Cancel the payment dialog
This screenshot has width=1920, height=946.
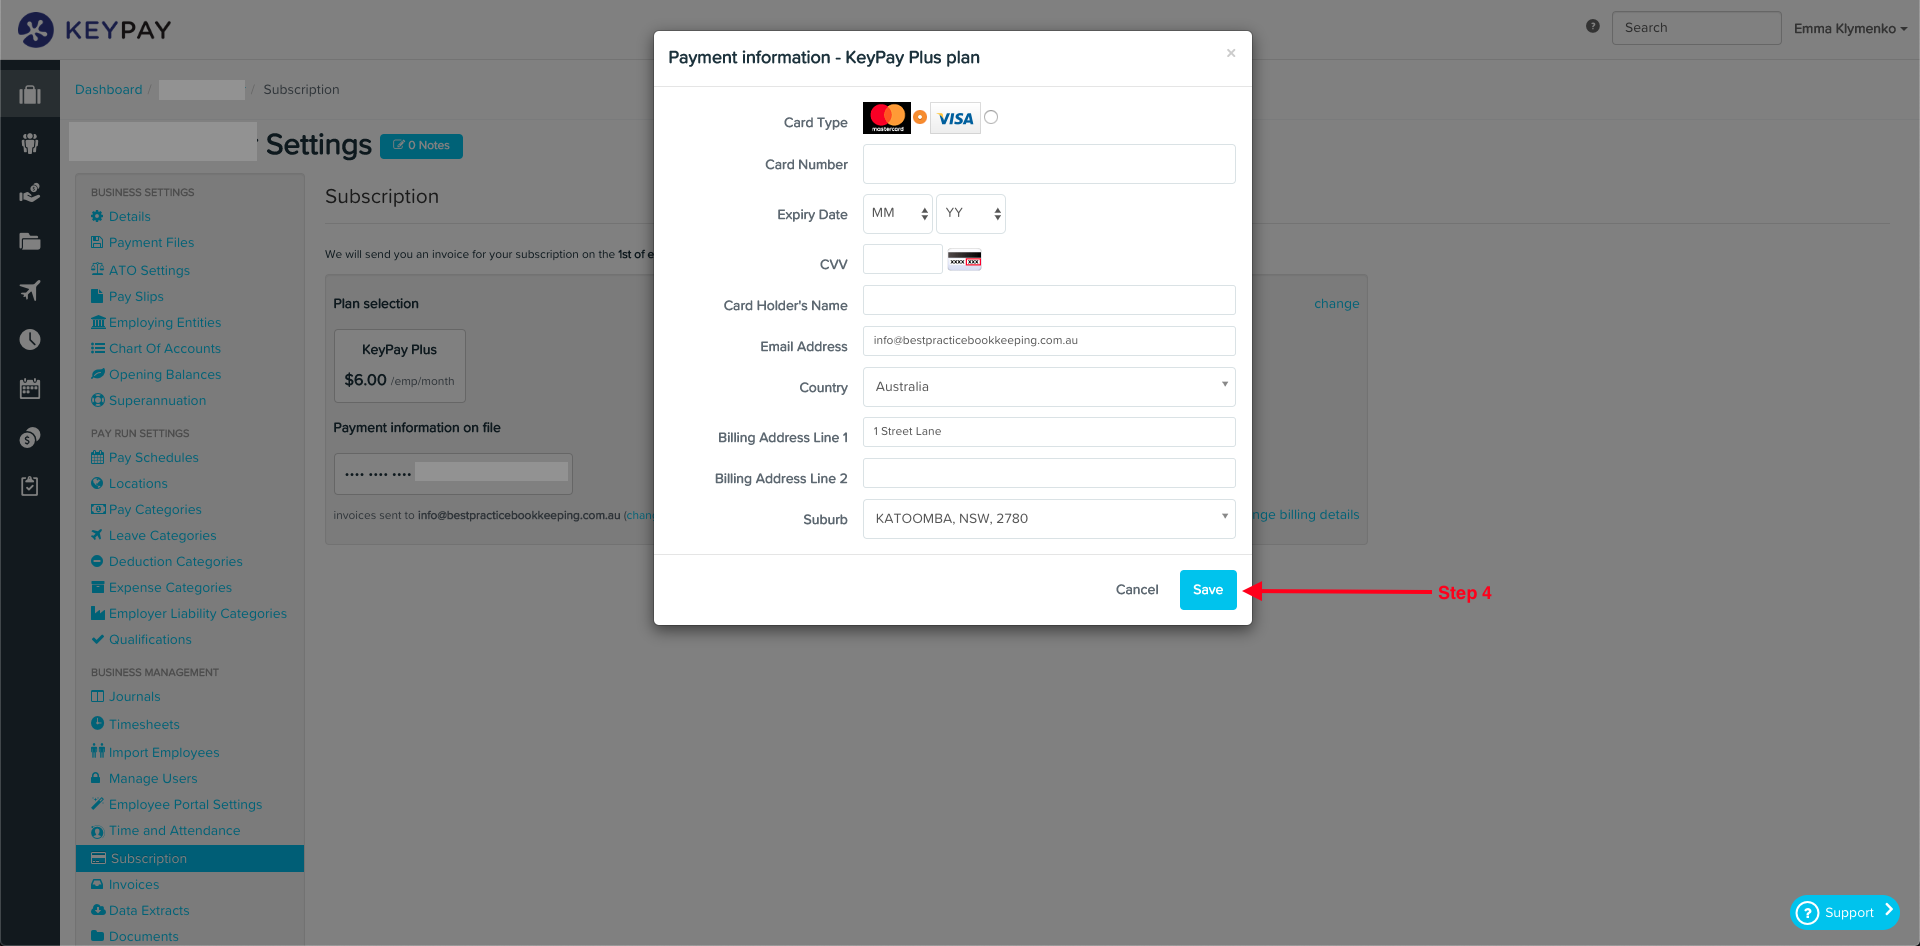click(x=1137, y=590)
